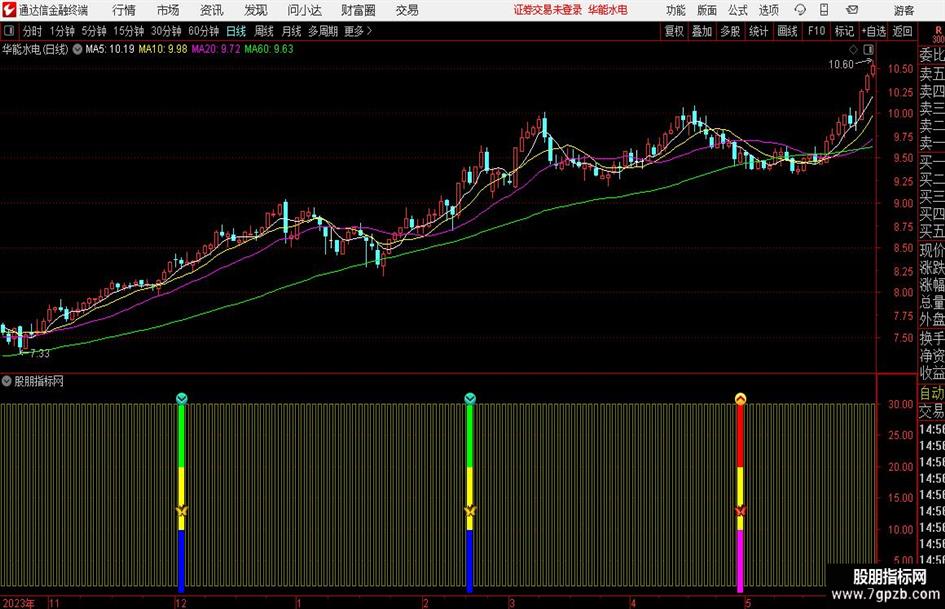Open the 资讯 menu
This screenshot has height=609, width=945.
(212, 10)
